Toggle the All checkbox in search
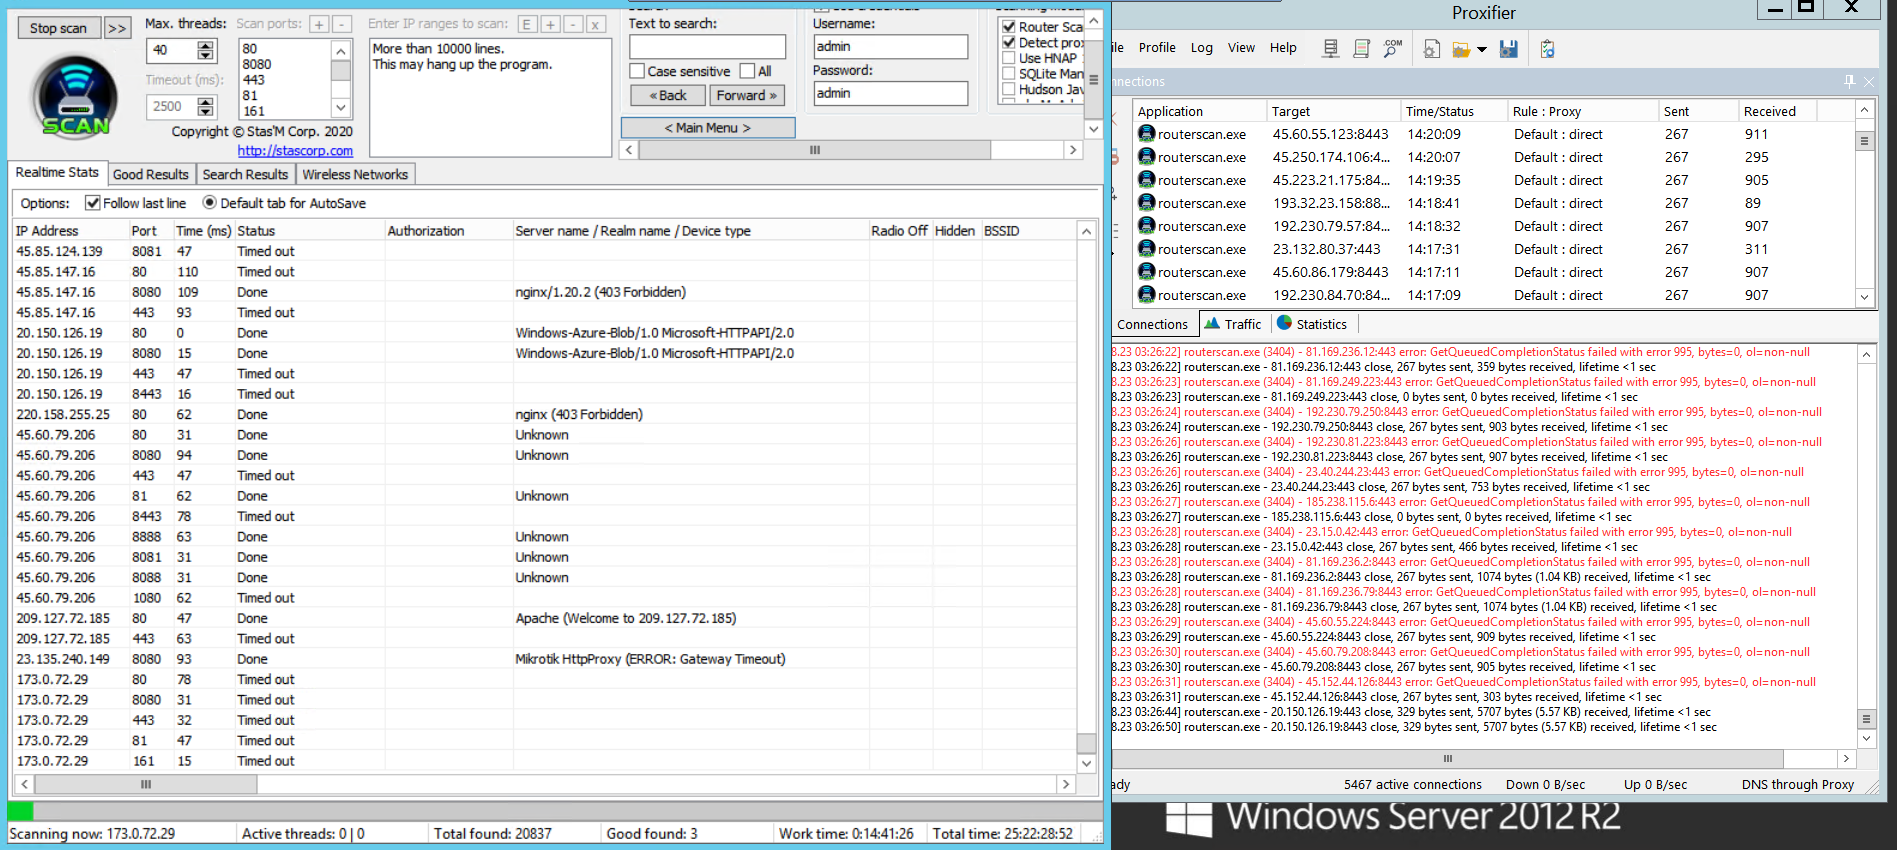This screenshot has height=850, width=1897. [x=747, y=71]
